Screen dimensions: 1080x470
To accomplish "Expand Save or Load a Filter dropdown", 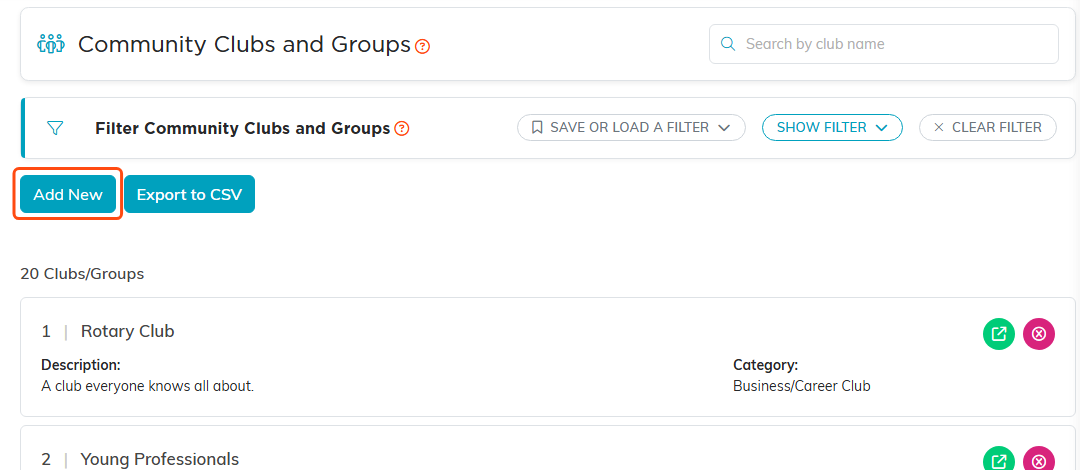I will (631, 127).
